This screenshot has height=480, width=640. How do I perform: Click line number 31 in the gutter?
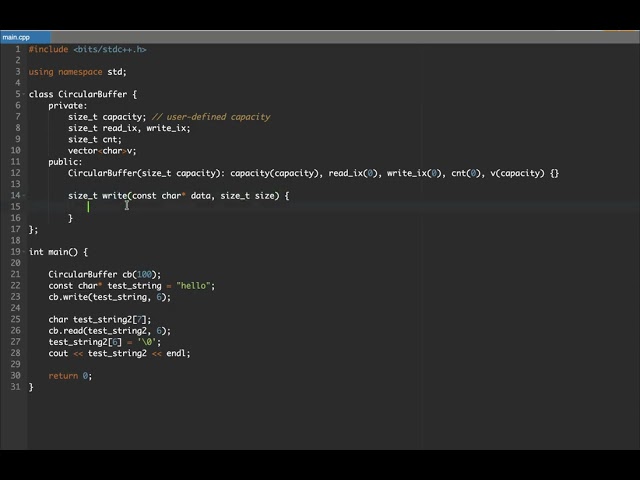(16, 387)
